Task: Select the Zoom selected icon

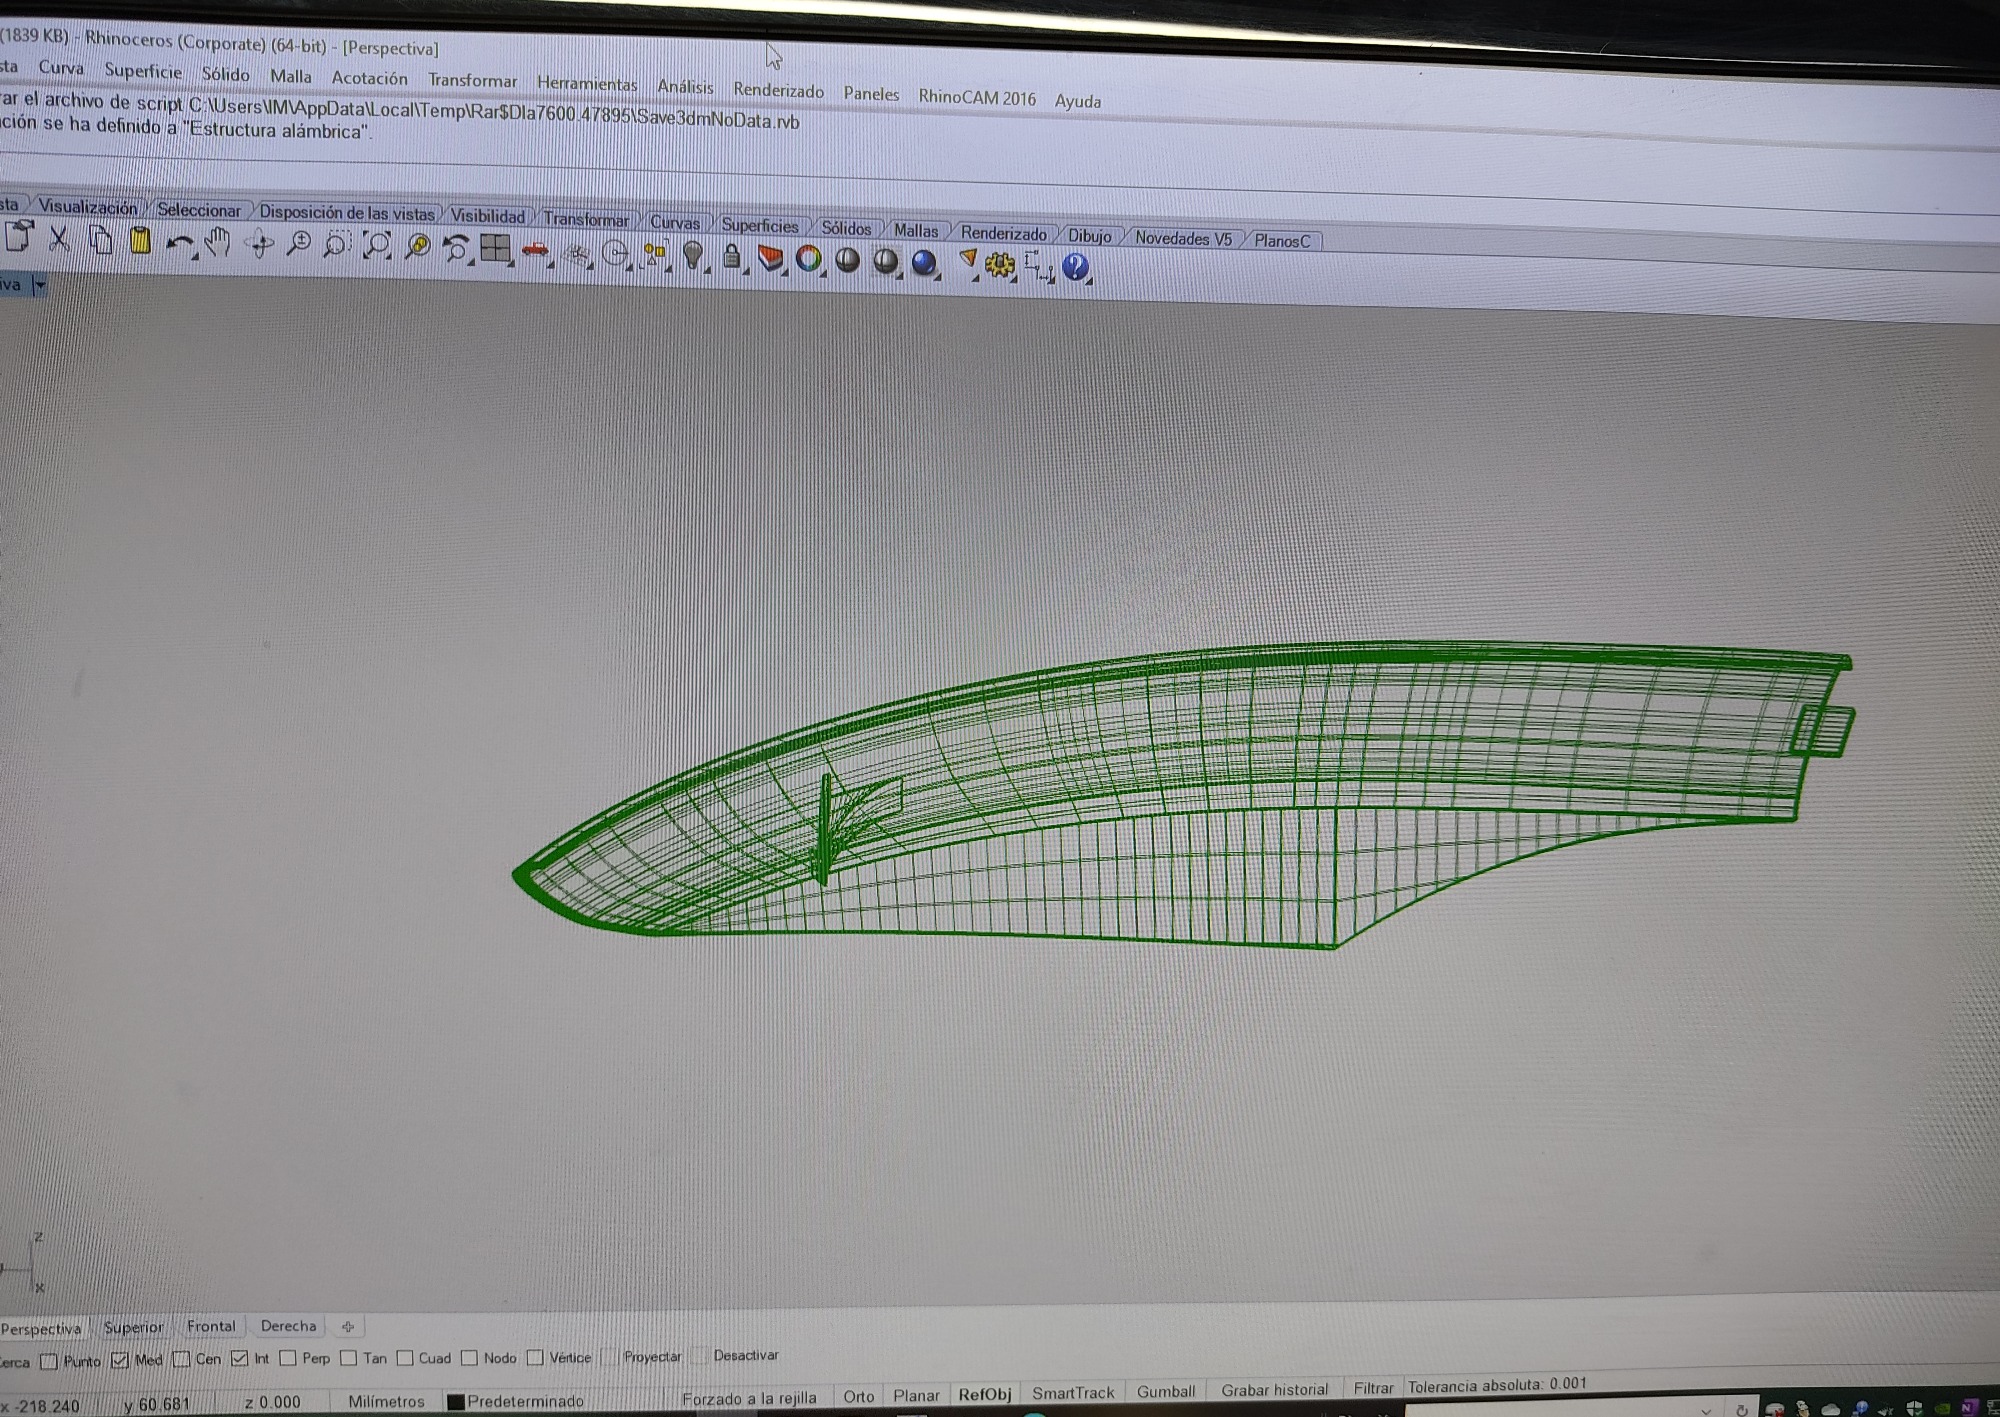Action: click(418, 247)
